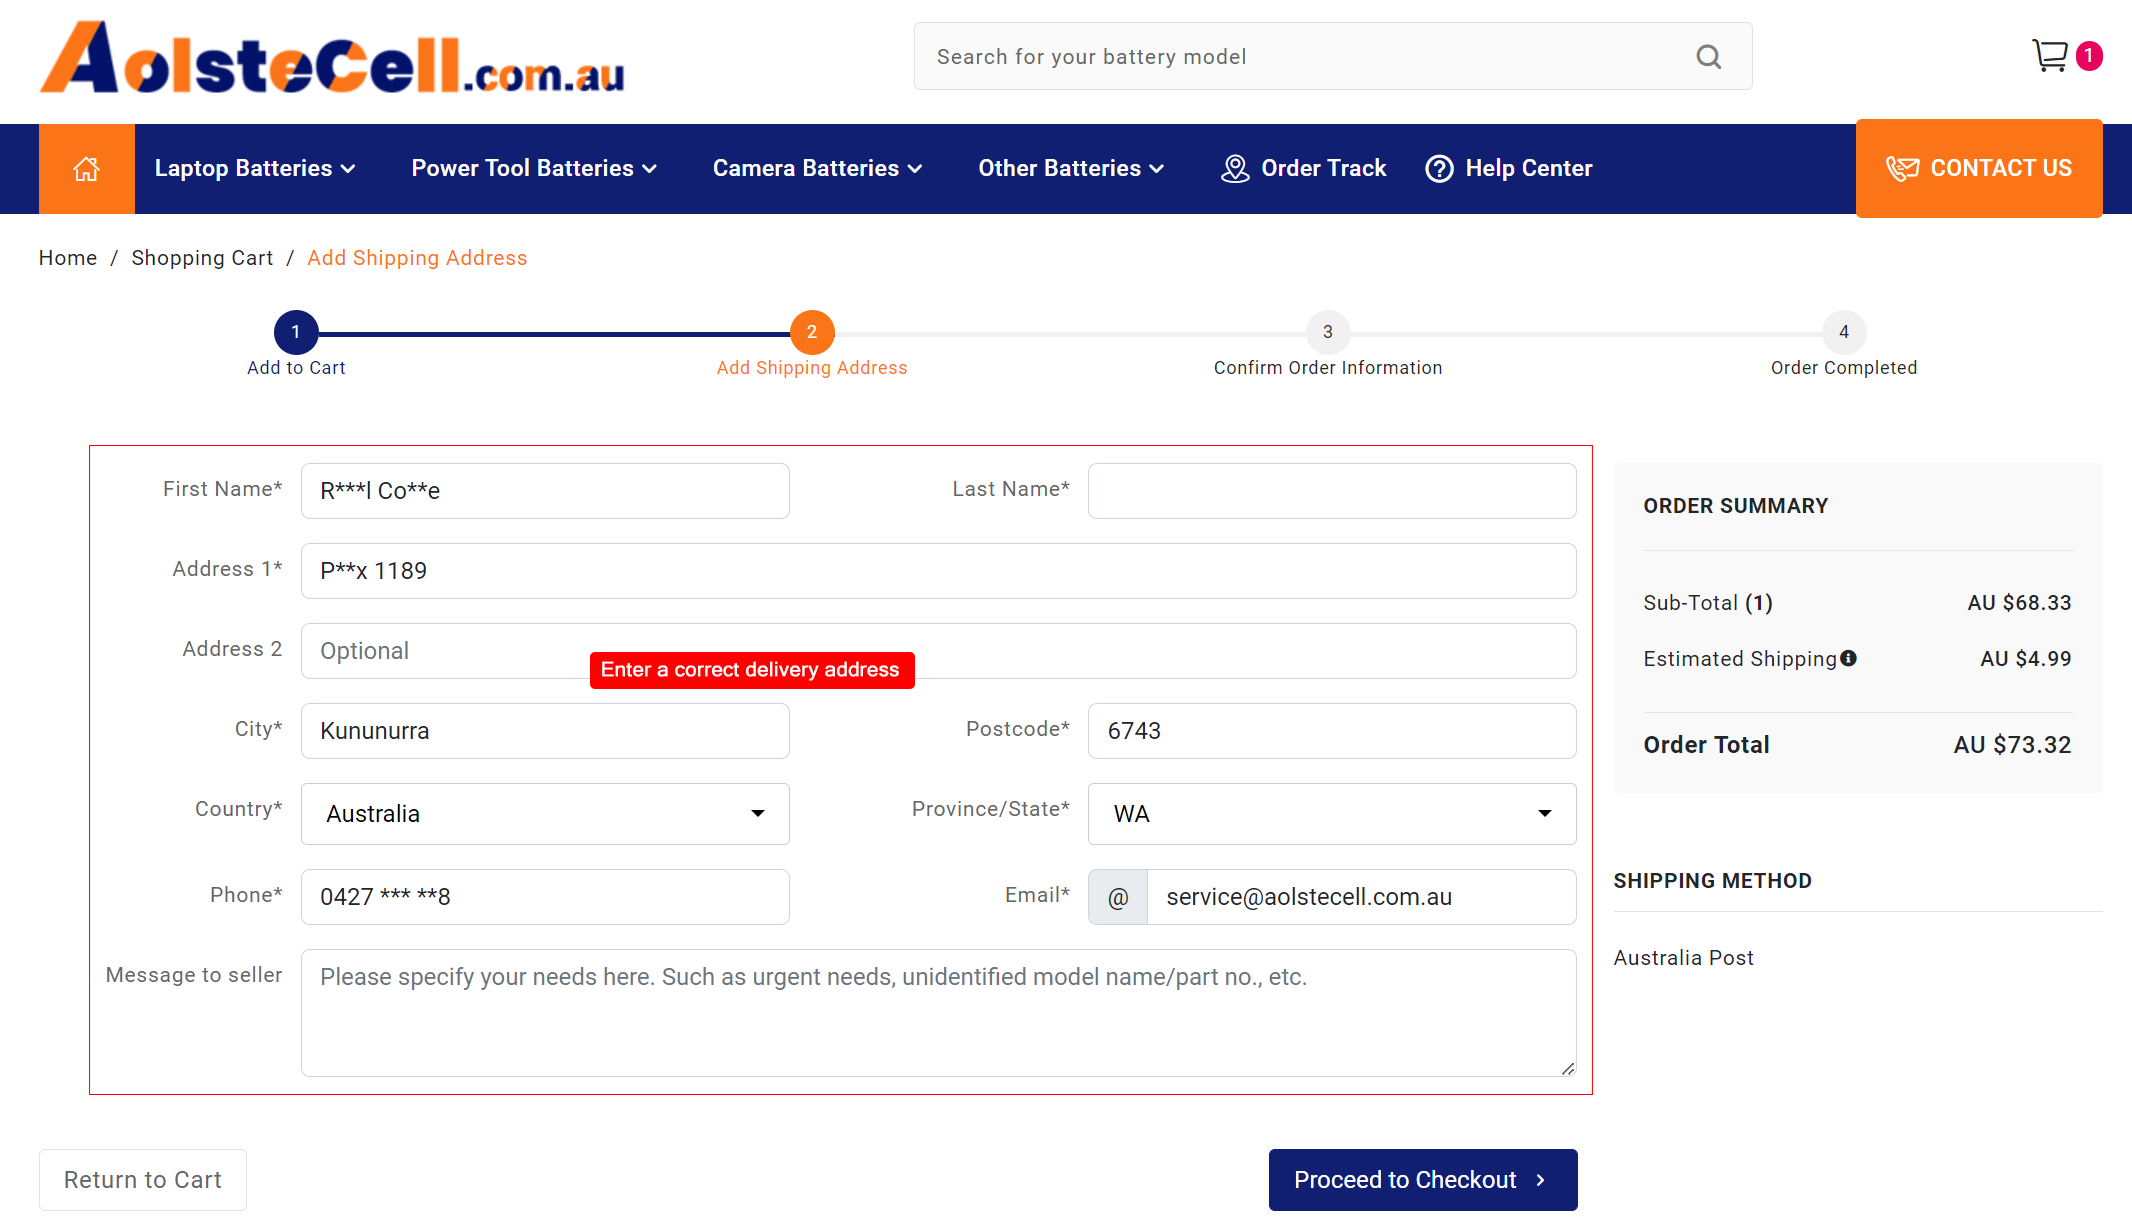Expand Laptop Batteries menu
The height and width of the screenshot is (1224, 2132).
pyautogui.click(x=255, y=169)
